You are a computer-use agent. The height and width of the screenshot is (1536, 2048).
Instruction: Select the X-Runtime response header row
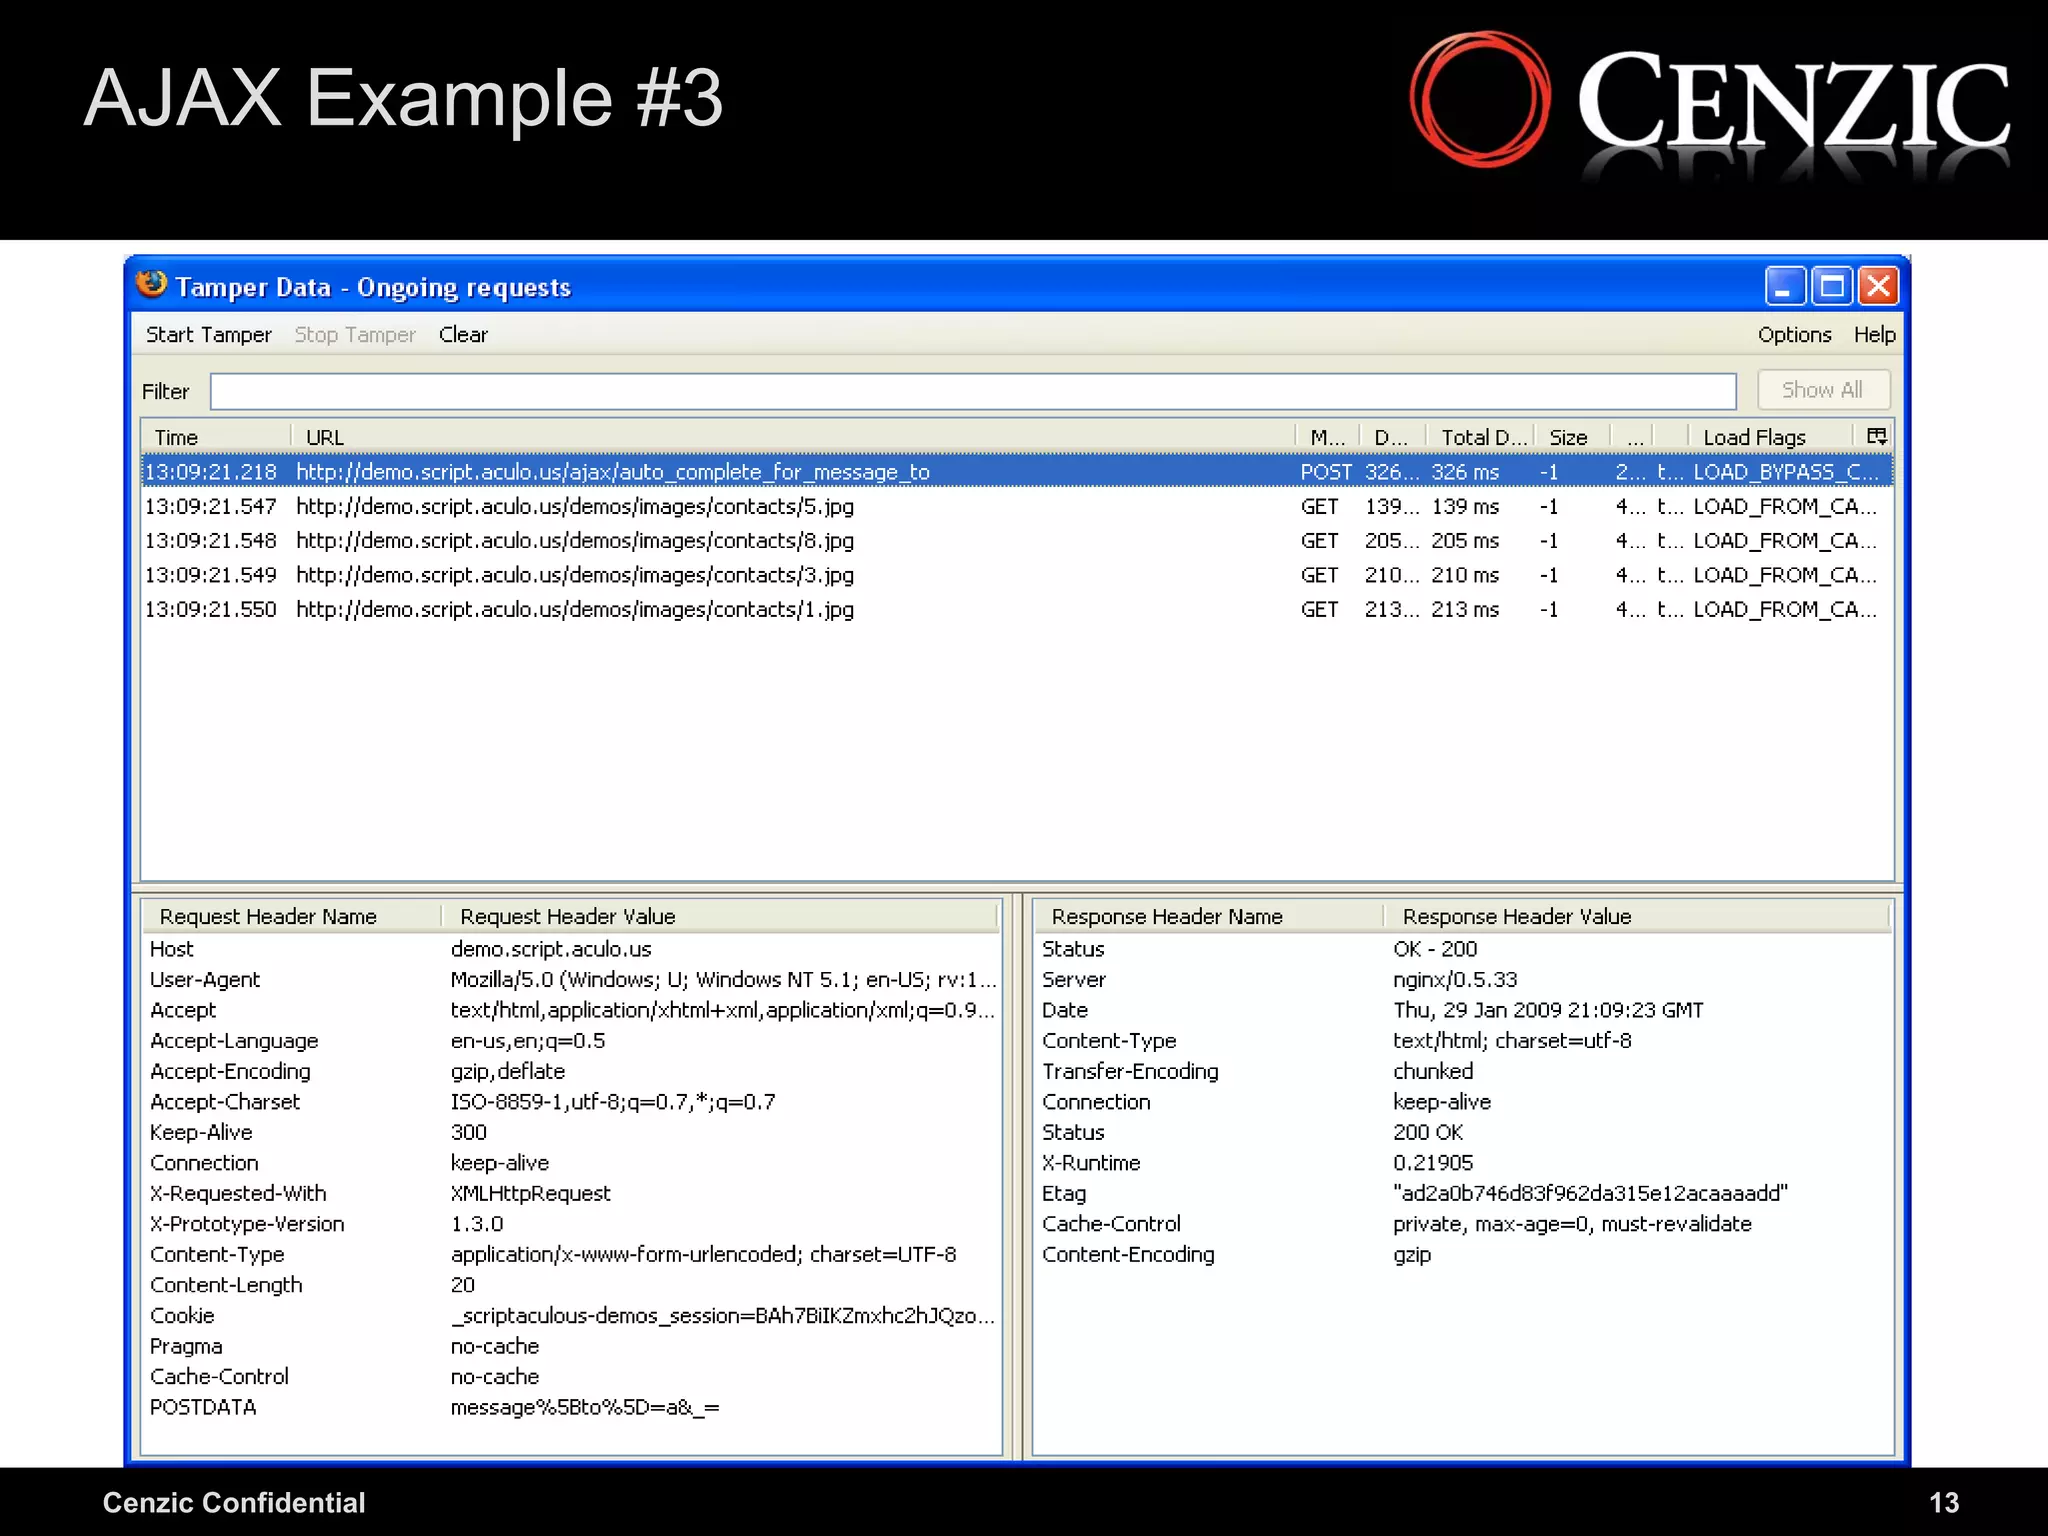[x=1463, y=1163]
